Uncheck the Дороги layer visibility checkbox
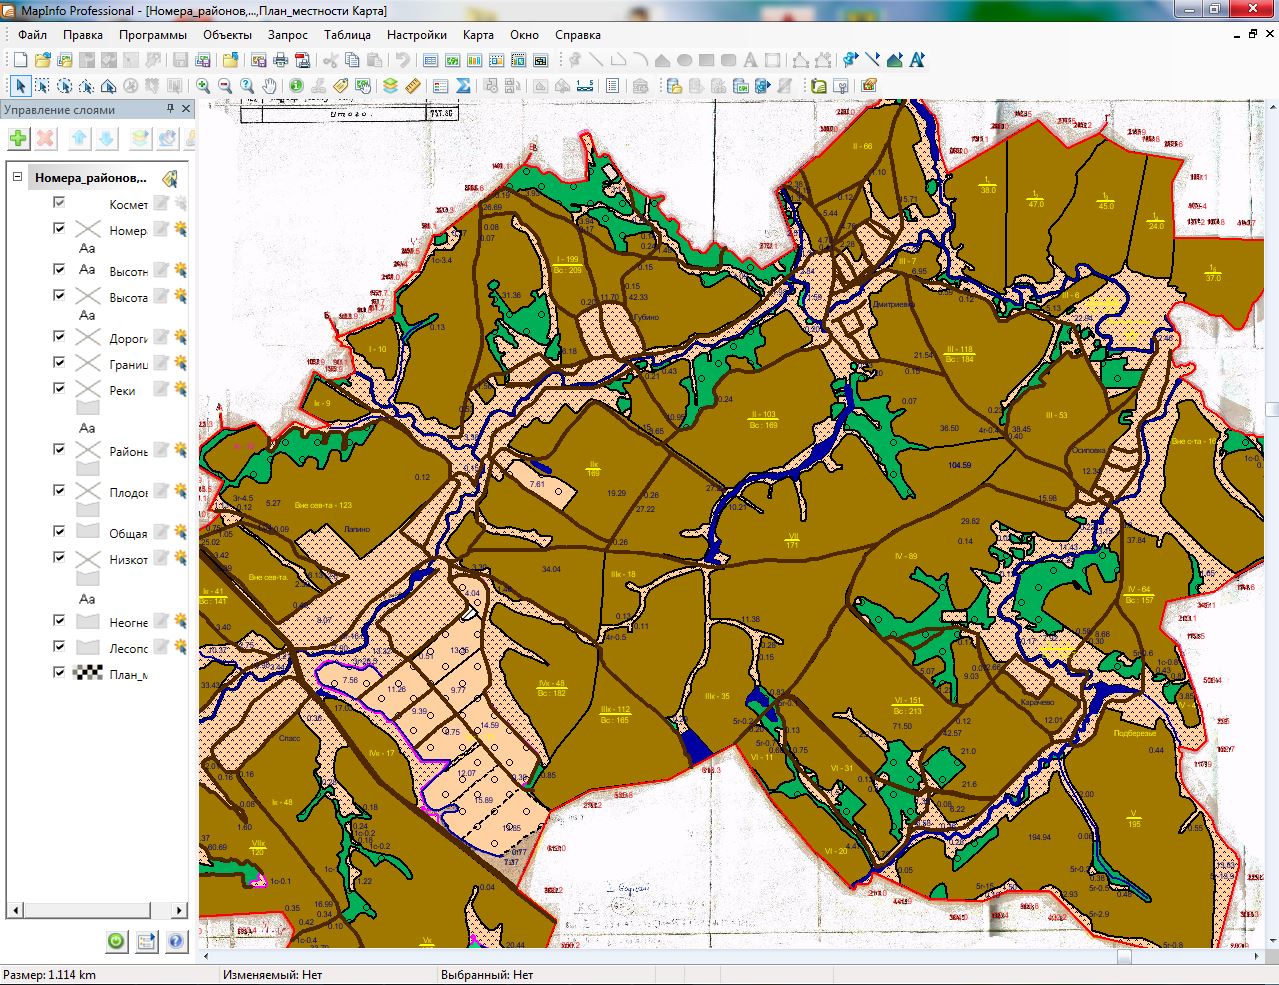 (59, 336)
